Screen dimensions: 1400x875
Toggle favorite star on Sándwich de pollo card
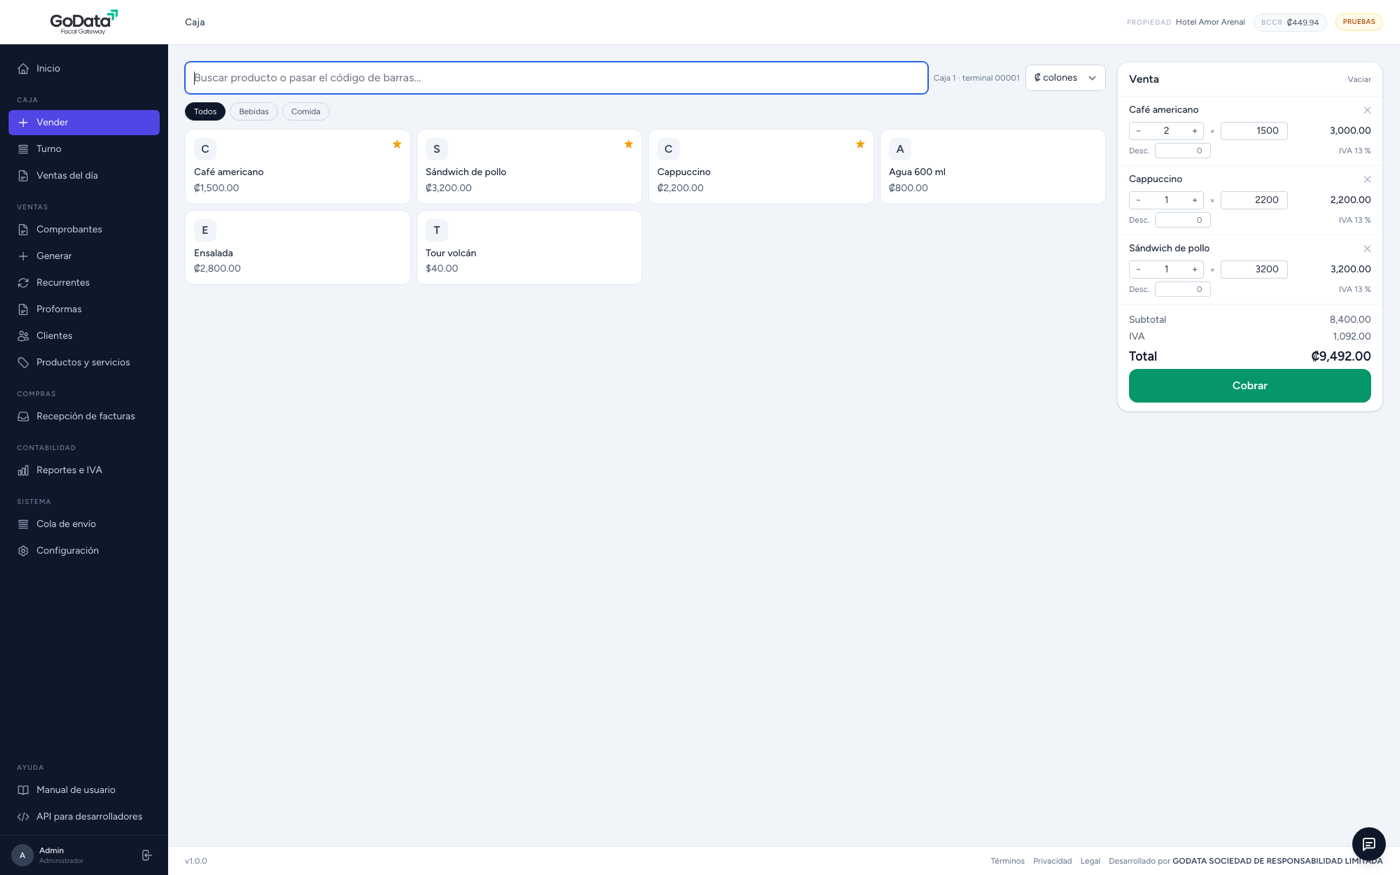click(628, 144)
